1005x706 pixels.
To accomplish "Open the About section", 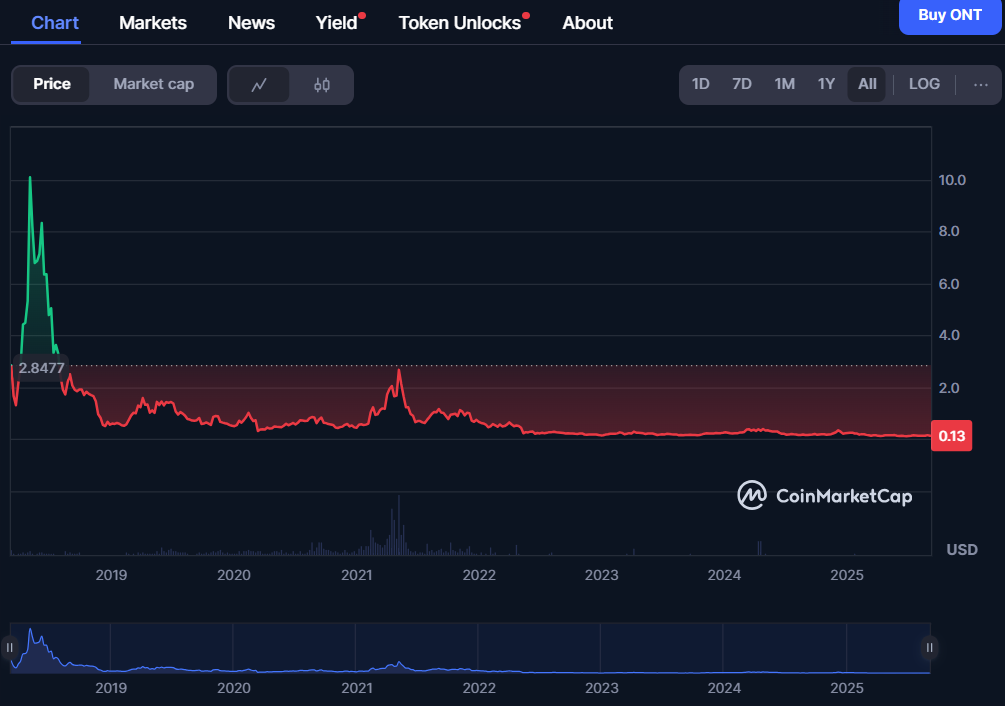I will click(x=587, y=22).
